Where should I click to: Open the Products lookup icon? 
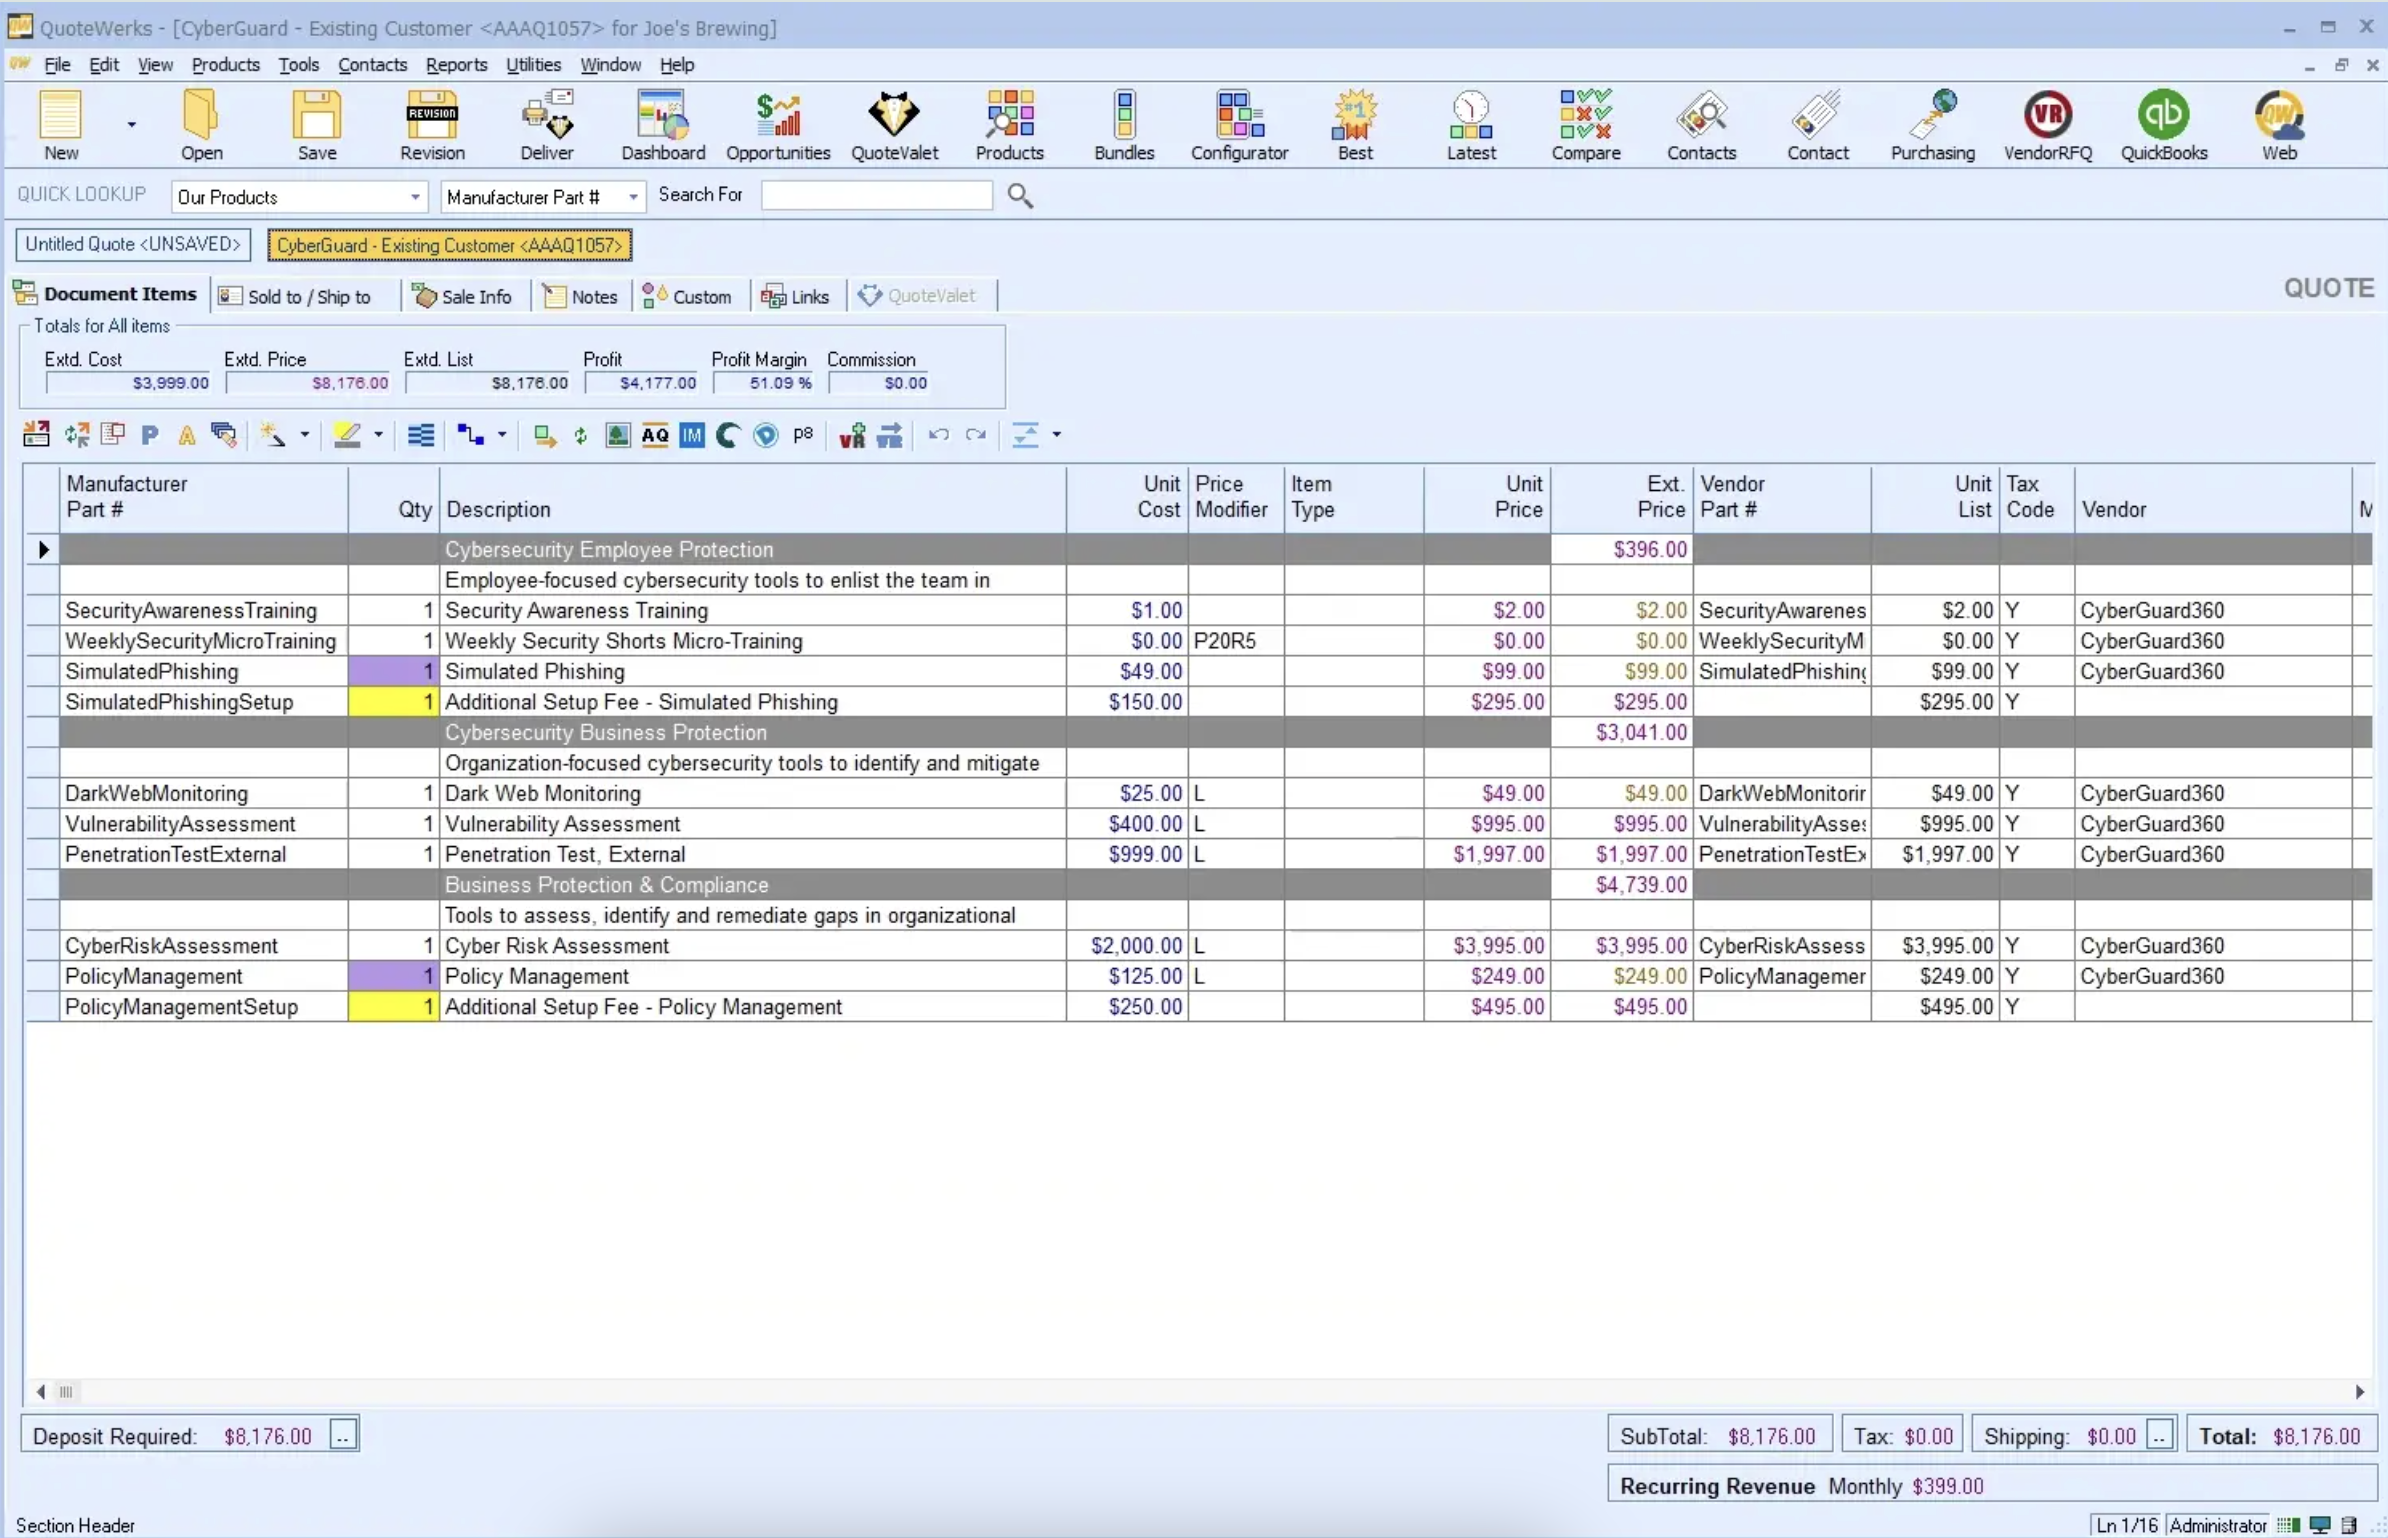click(x=1009, y=125)
